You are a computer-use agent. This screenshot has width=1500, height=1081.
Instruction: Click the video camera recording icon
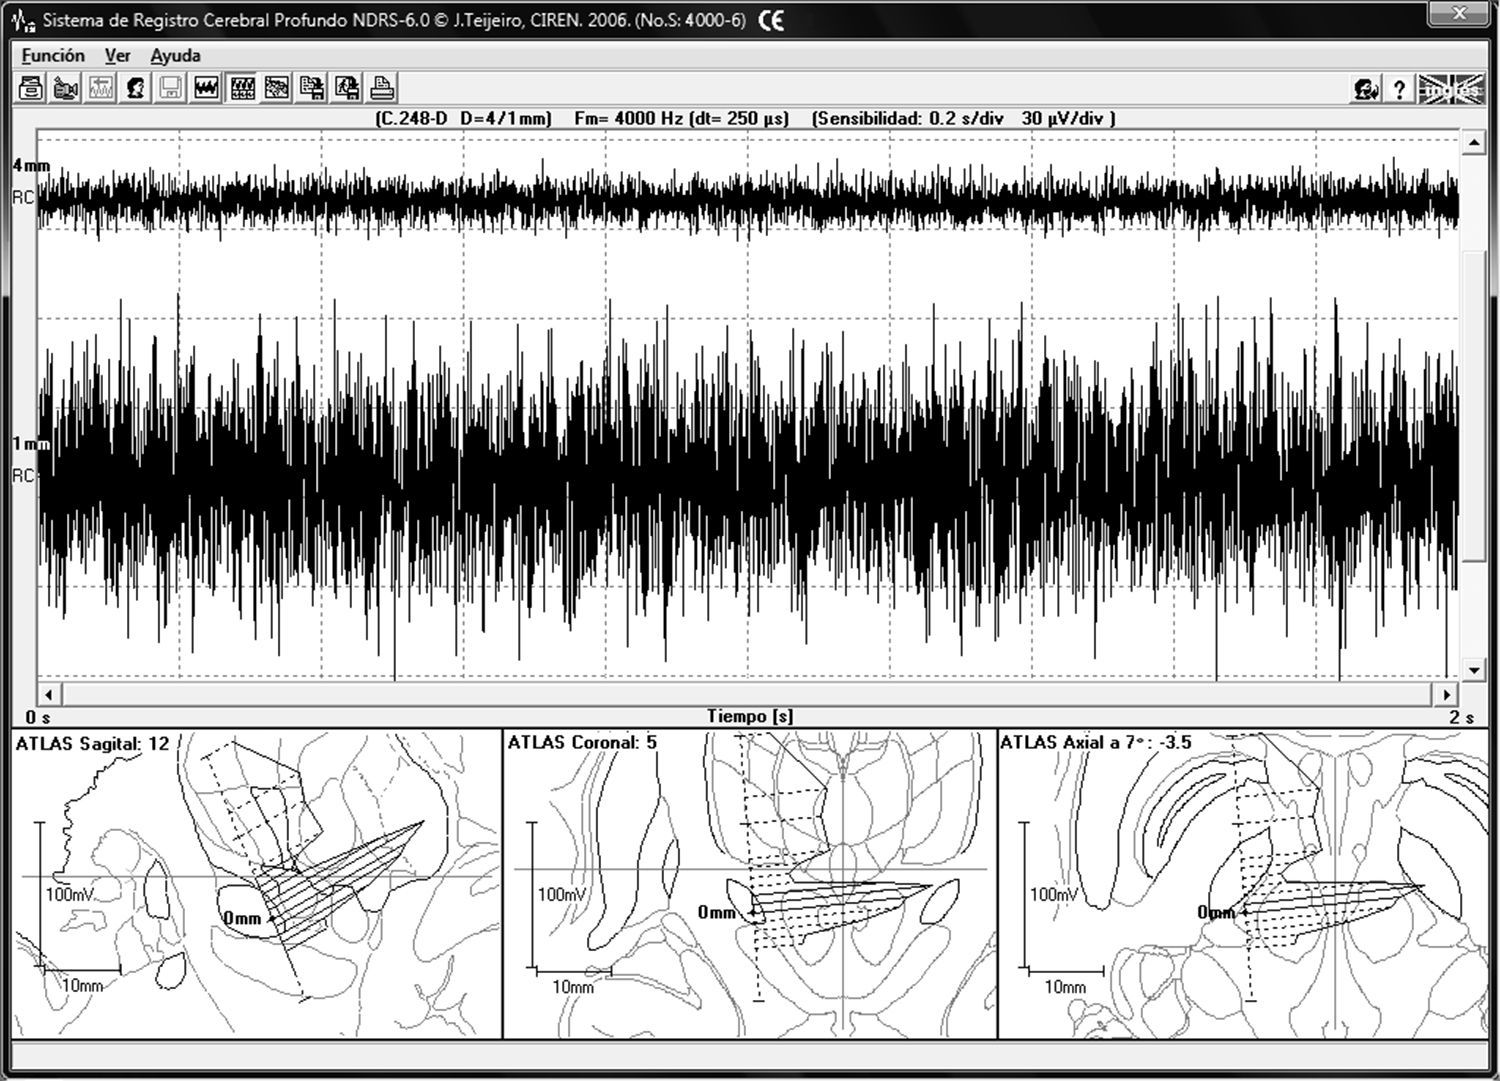click(x=66, y=89)
